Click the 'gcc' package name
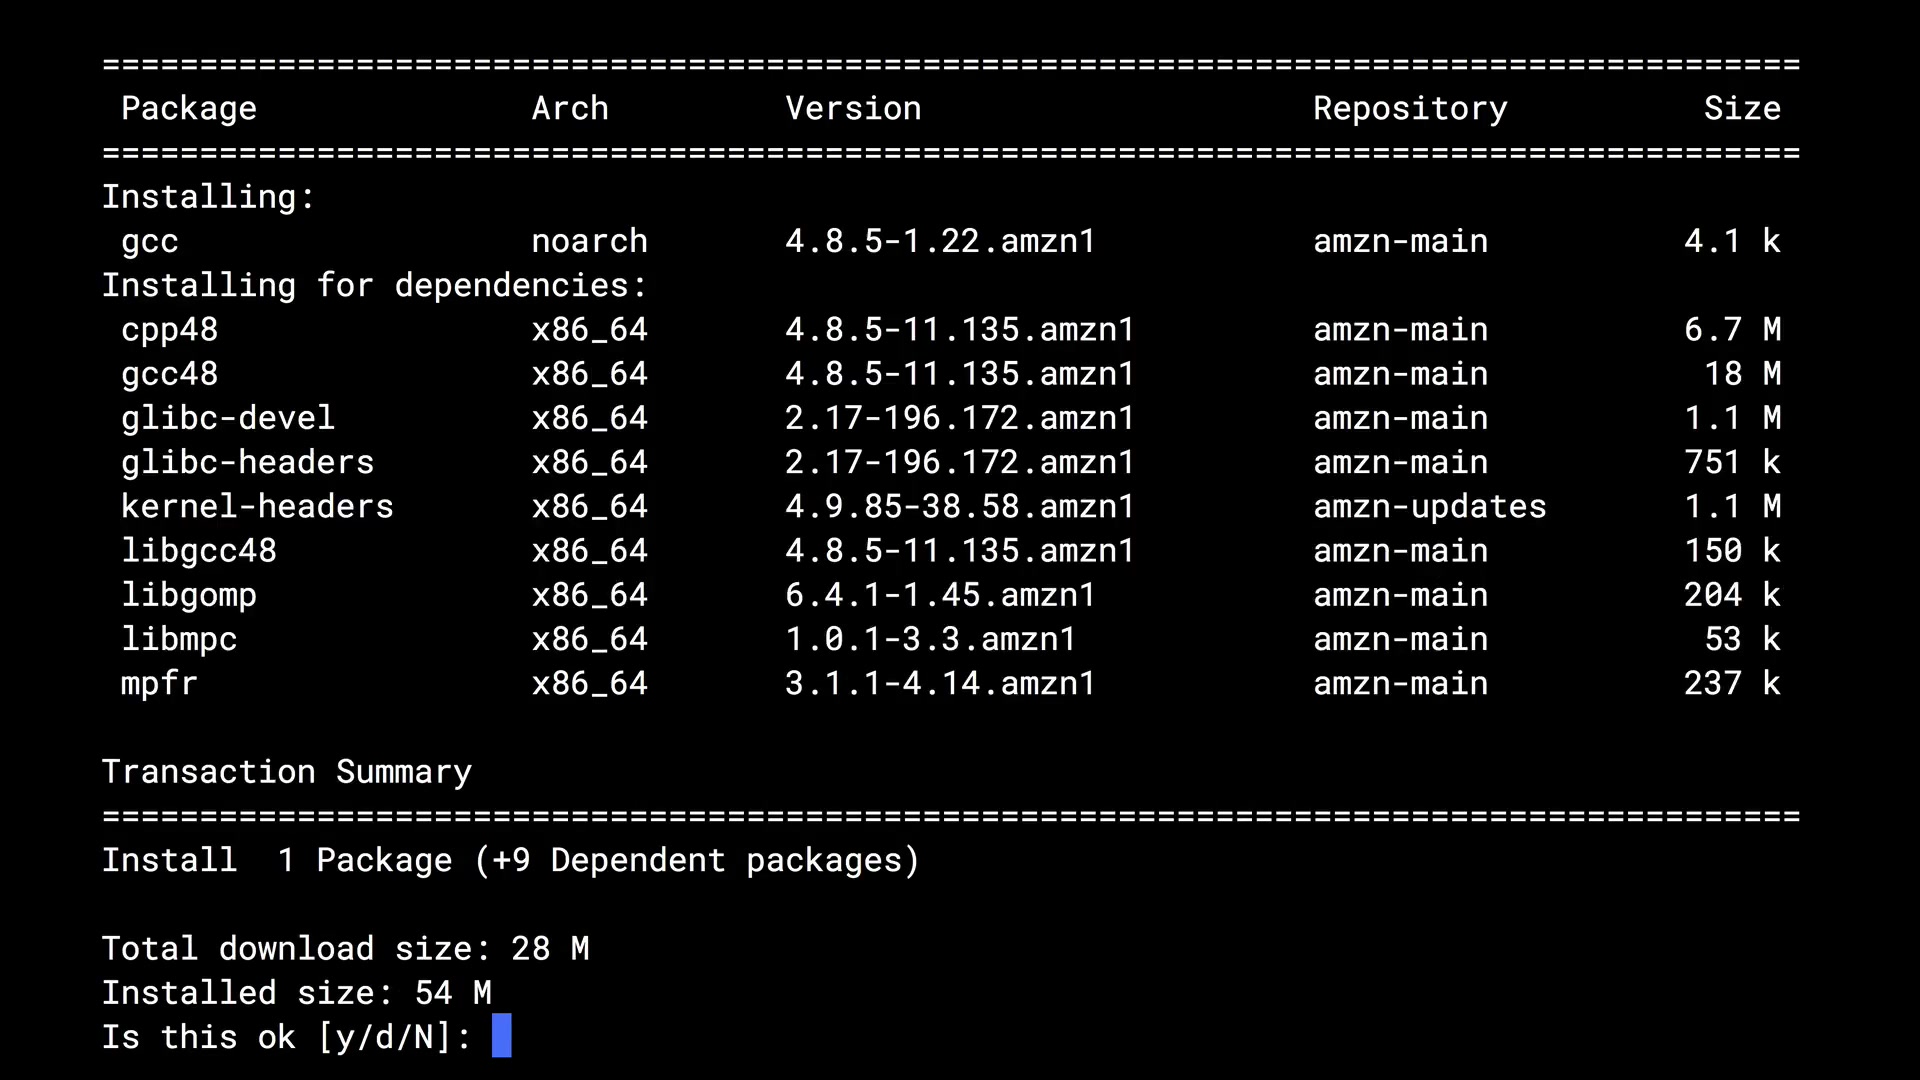Screen dimensions: 1920x1080 [150, 242]
